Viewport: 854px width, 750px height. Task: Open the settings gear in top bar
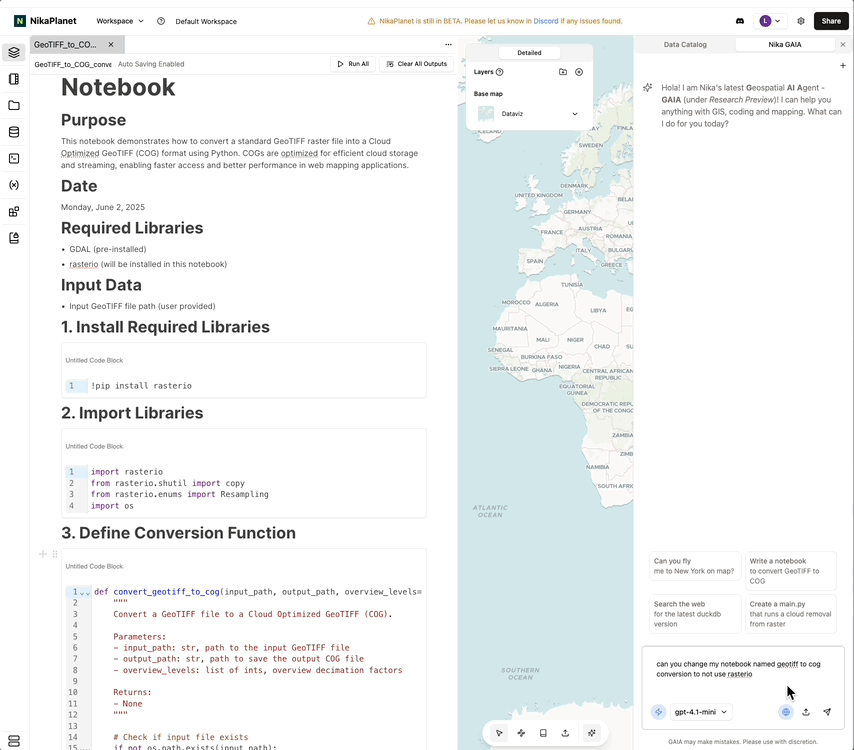[x=801, y=21]
